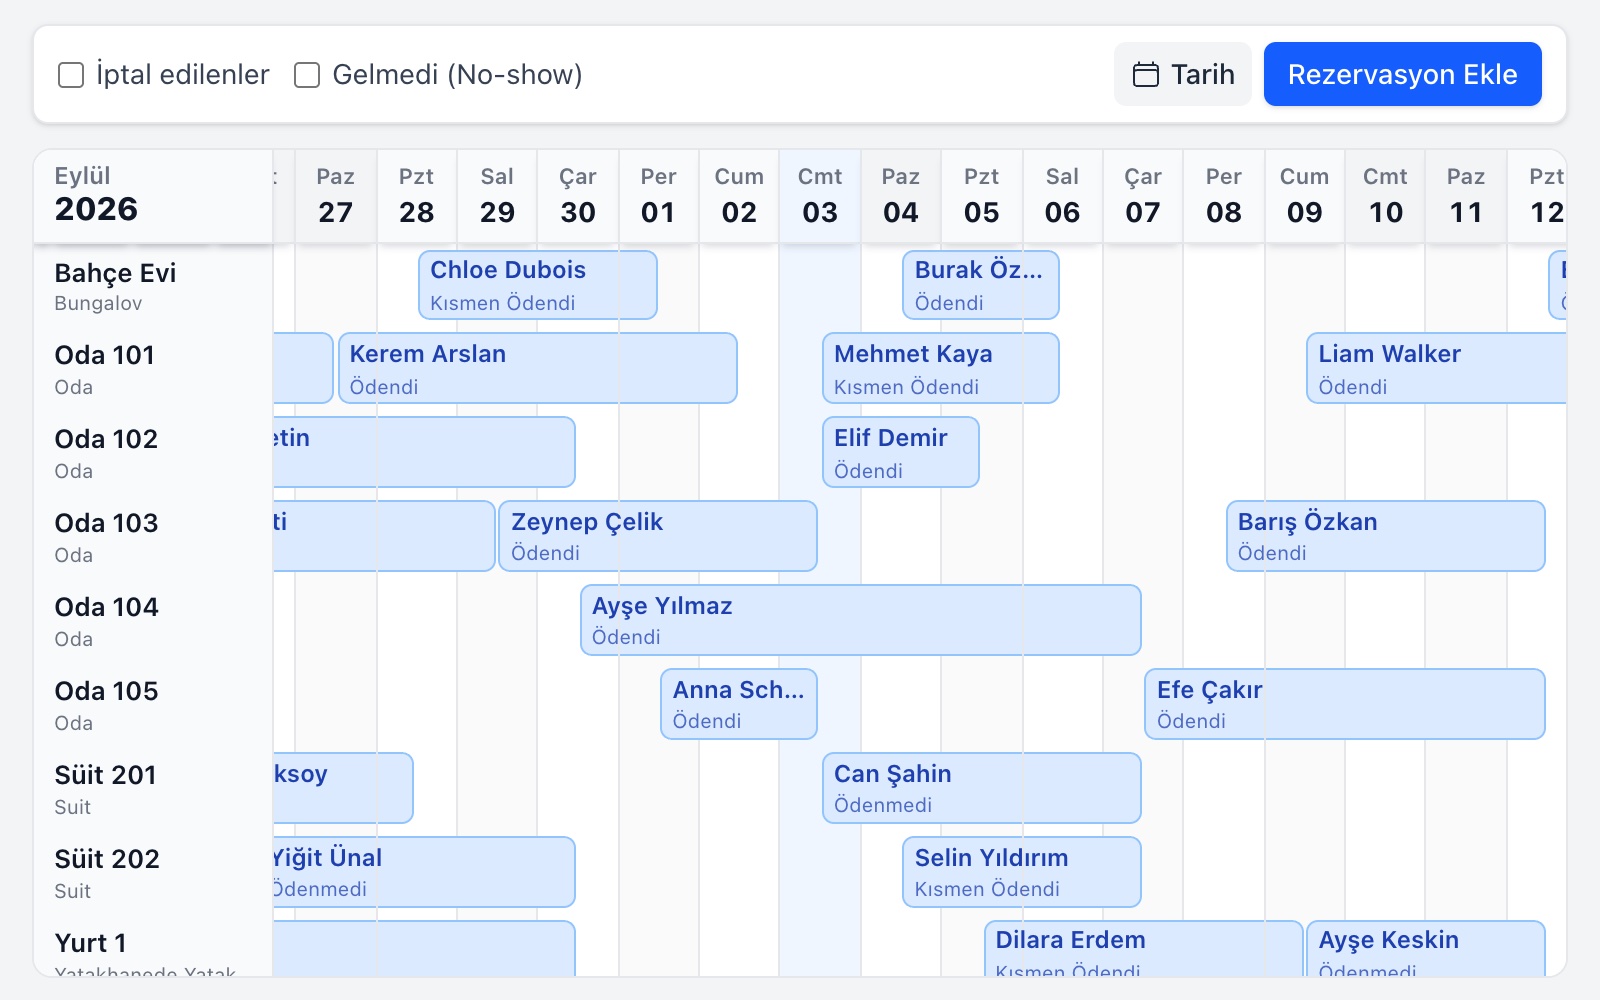
Task: Toggle the Gelmedi (No-show) checkbox
Action: click(x=307, y=75)
